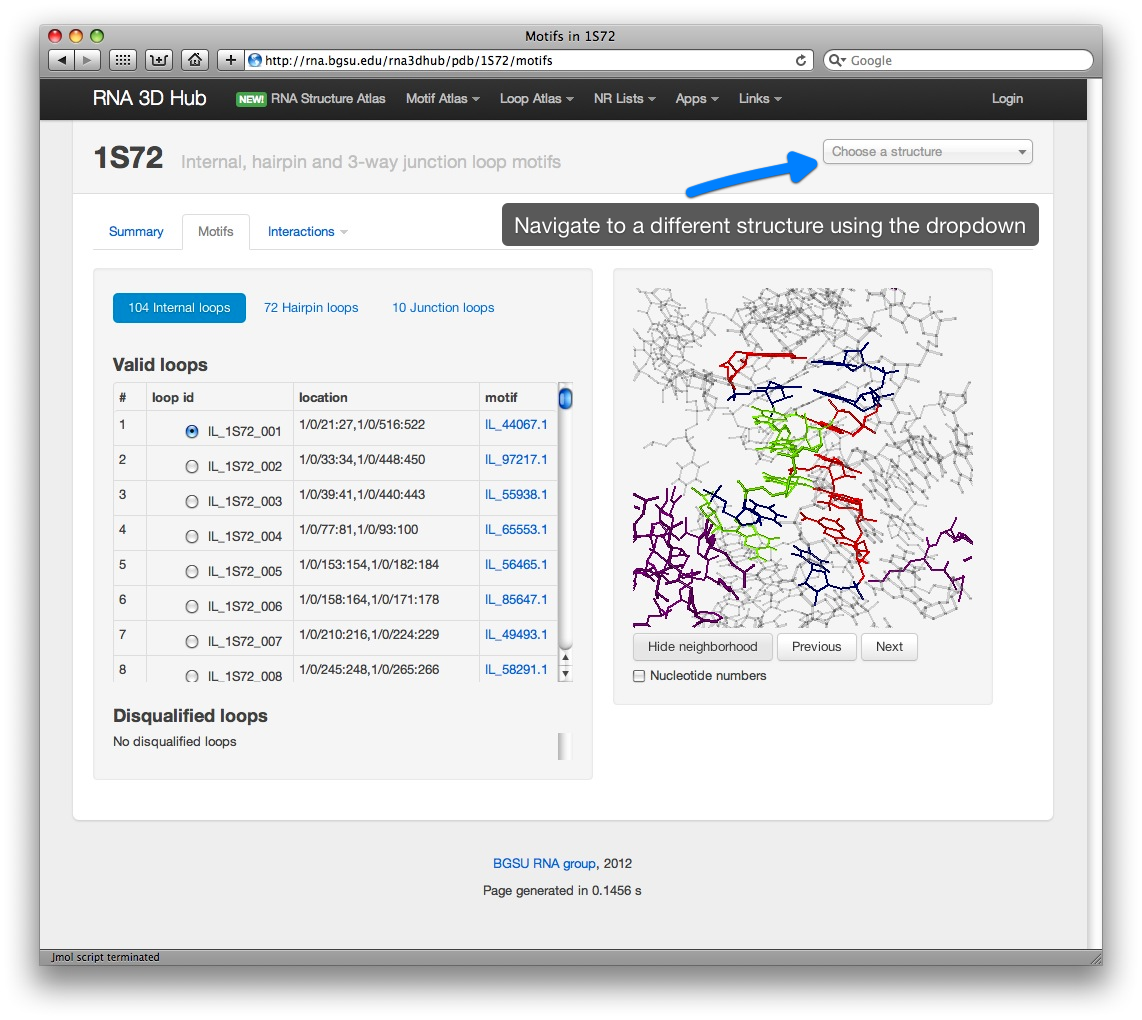1142x1020 pixels.
Task: Select the IL_1S72_002 loop radio button
Action: click(x=192, y=466)
